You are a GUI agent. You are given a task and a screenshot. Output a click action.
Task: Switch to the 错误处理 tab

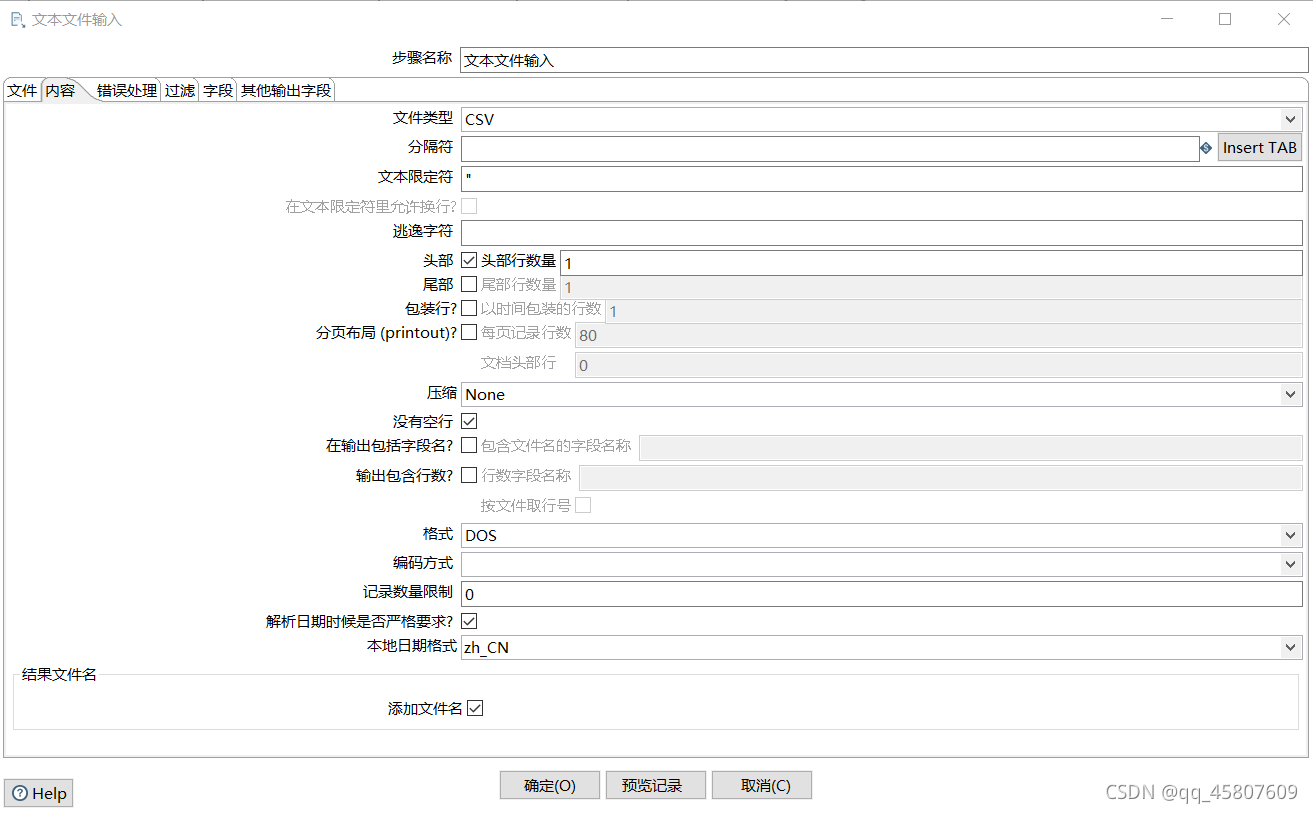(x=127, y=90)
